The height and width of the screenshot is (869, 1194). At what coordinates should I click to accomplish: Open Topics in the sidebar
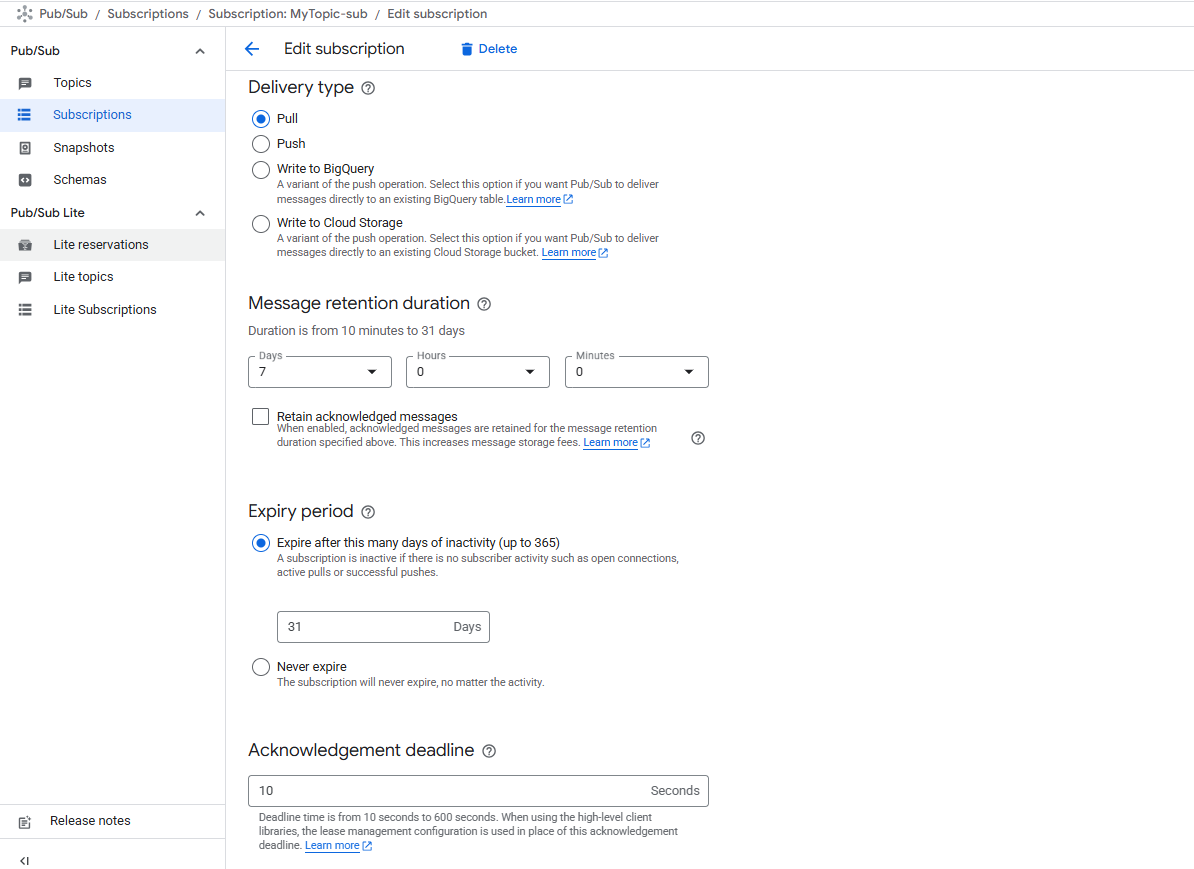(x=72, y=83)
